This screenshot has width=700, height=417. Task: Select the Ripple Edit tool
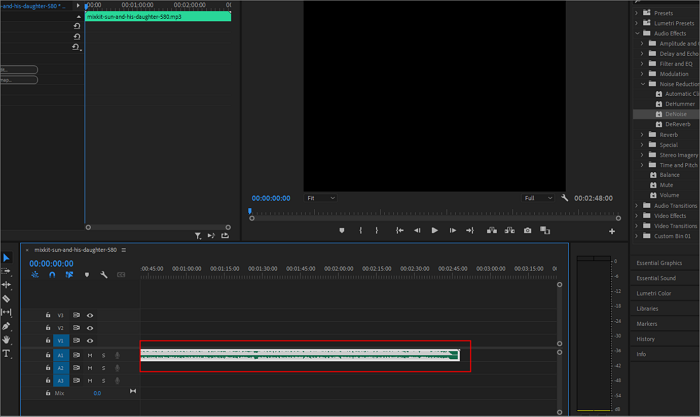pyautogui.click(x=6, y=284)
